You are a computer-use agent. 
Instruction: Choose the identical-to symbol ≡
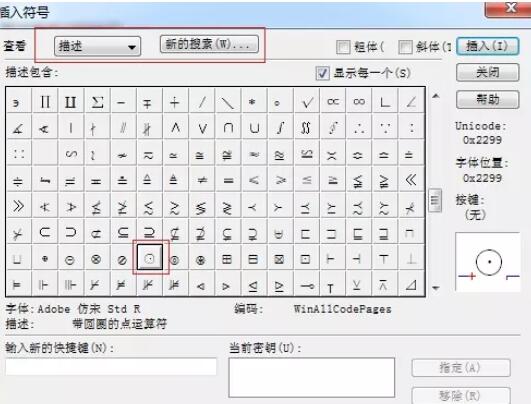[x=228, y=179]
